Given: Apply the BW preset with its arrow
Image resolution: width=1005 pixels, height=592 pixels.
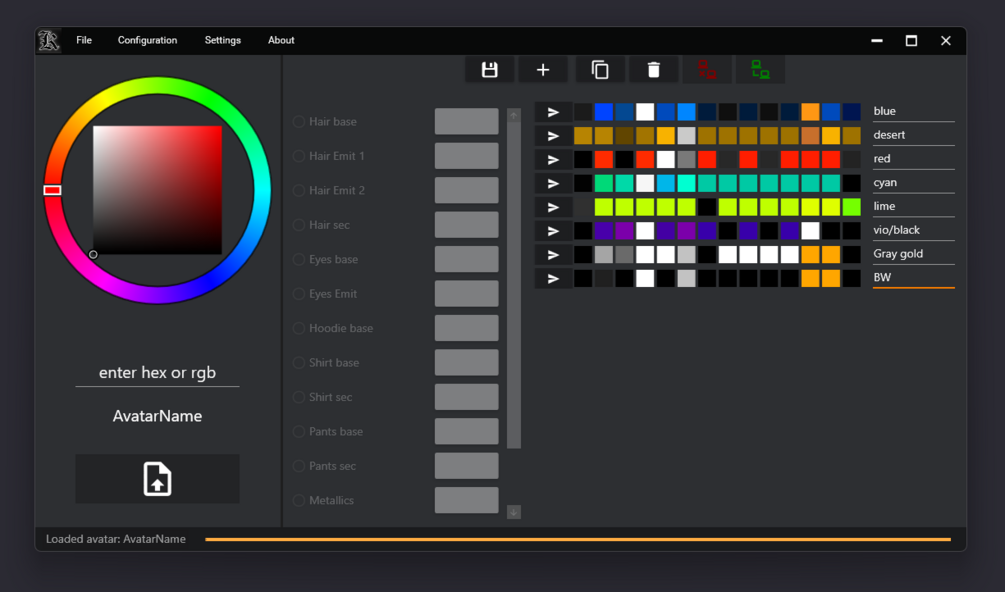Looking at the screenshot, I should pos(553,278).
